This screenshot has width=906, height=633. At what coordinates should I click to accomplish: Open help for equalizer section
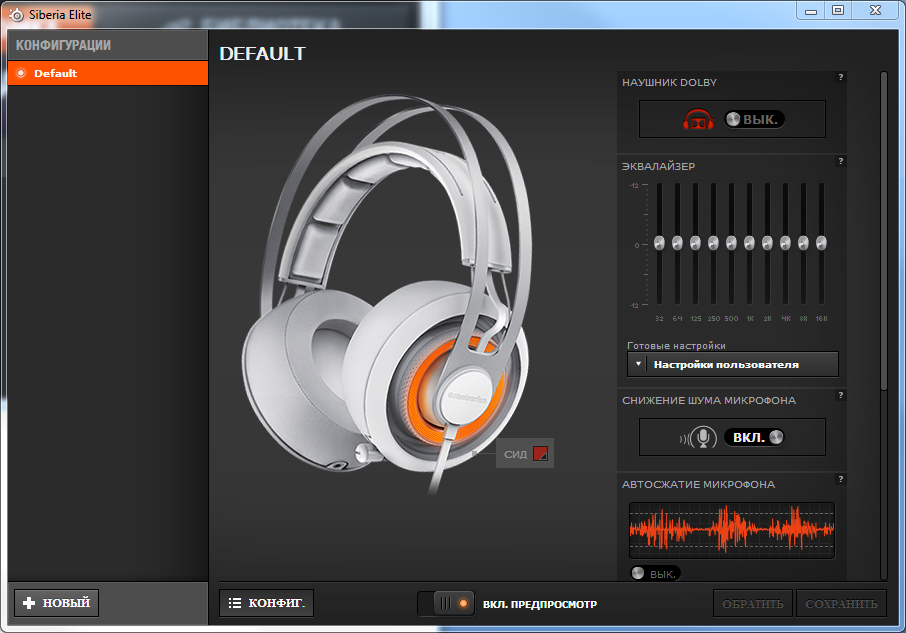coord(841,161)
